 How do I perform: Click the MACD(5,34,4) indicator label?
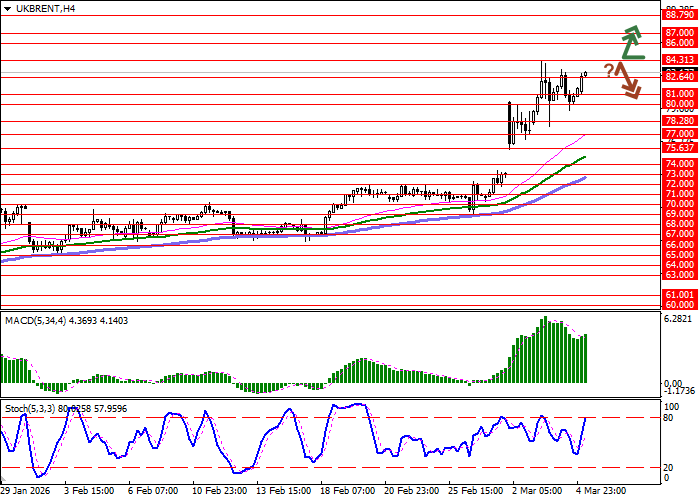pyautogui.click(x=35, y=320)
